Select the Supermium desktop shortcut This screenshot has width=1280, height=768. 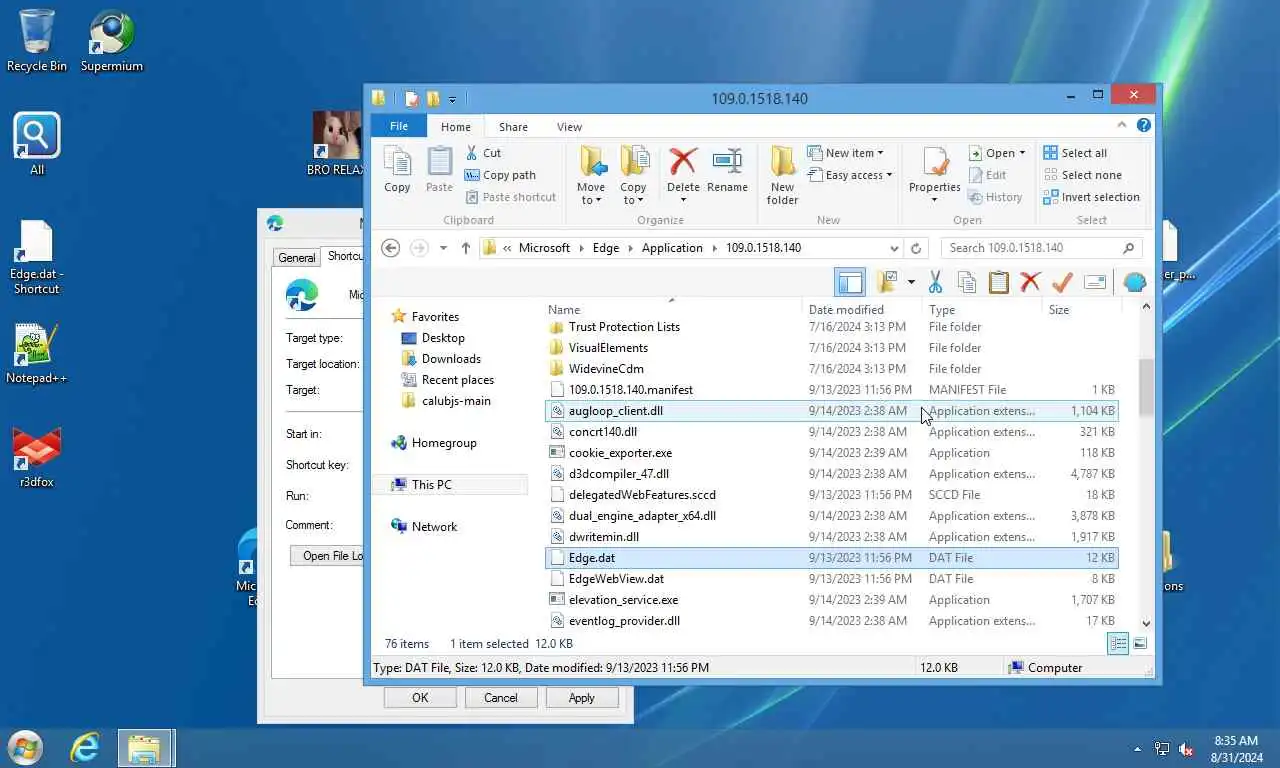pos(112,42)
